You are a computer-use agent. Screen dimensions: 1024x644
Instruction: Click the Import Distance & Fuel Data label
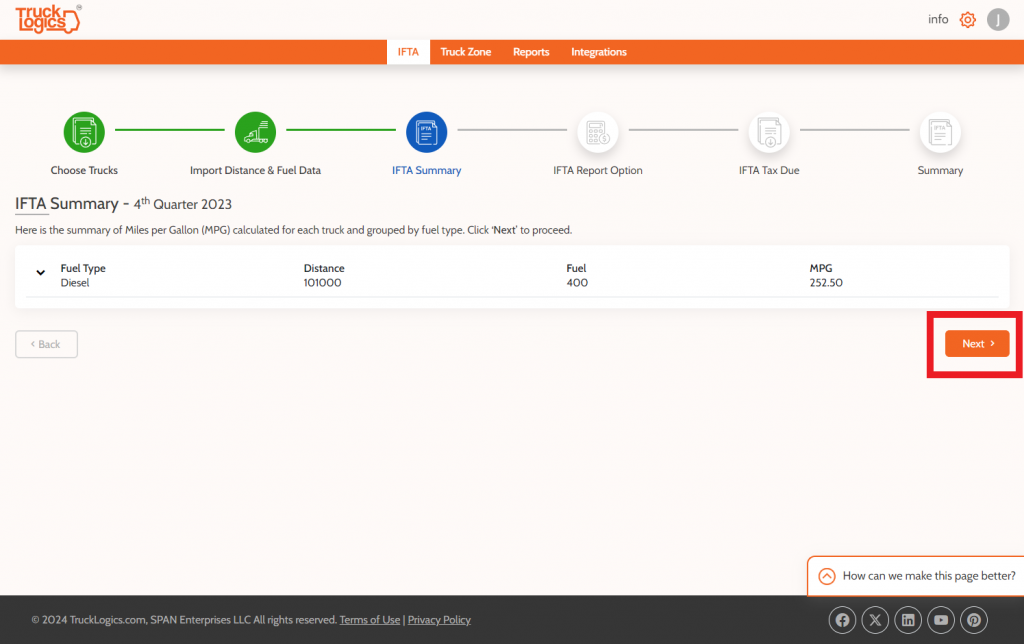point(255,170)
